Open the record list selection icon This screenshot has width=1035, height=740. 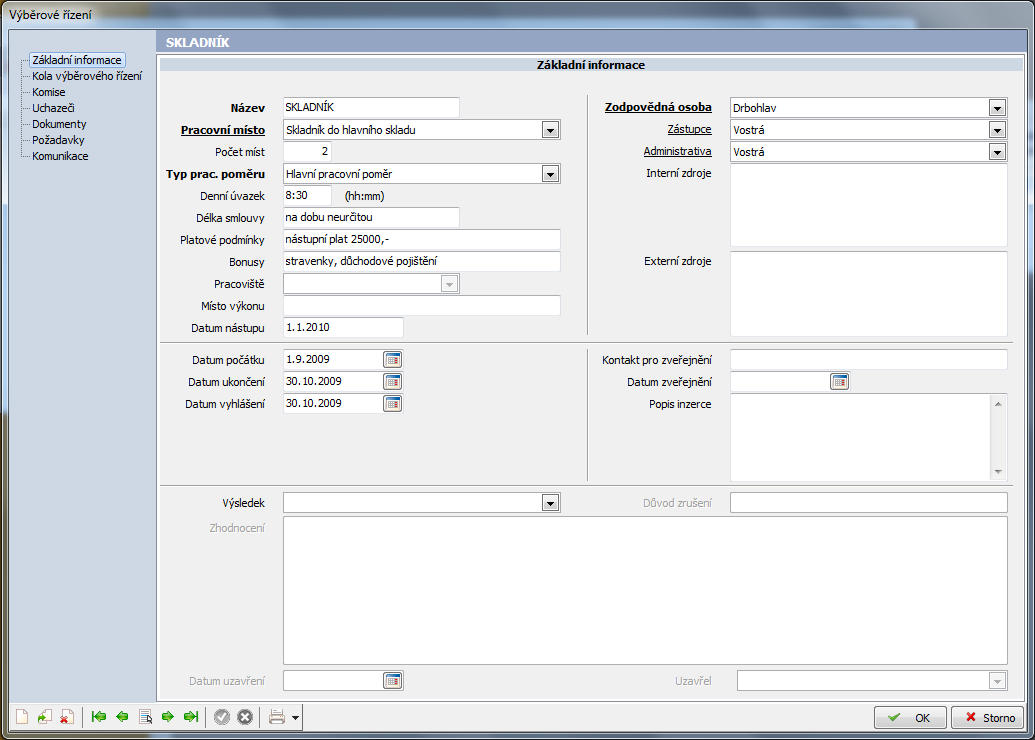click(x=145, y=717)
